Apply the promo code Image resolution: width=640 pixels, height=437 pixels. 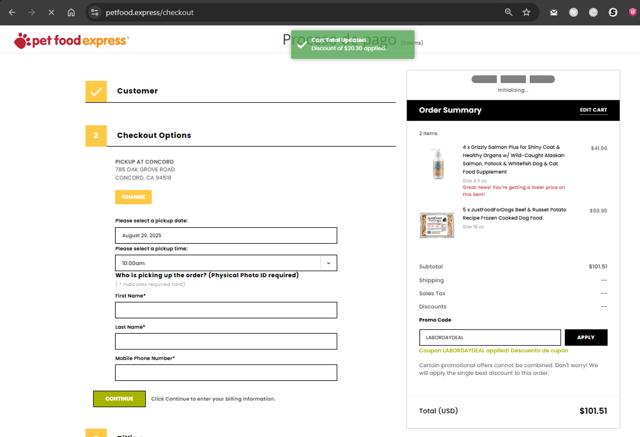point(586,337)
